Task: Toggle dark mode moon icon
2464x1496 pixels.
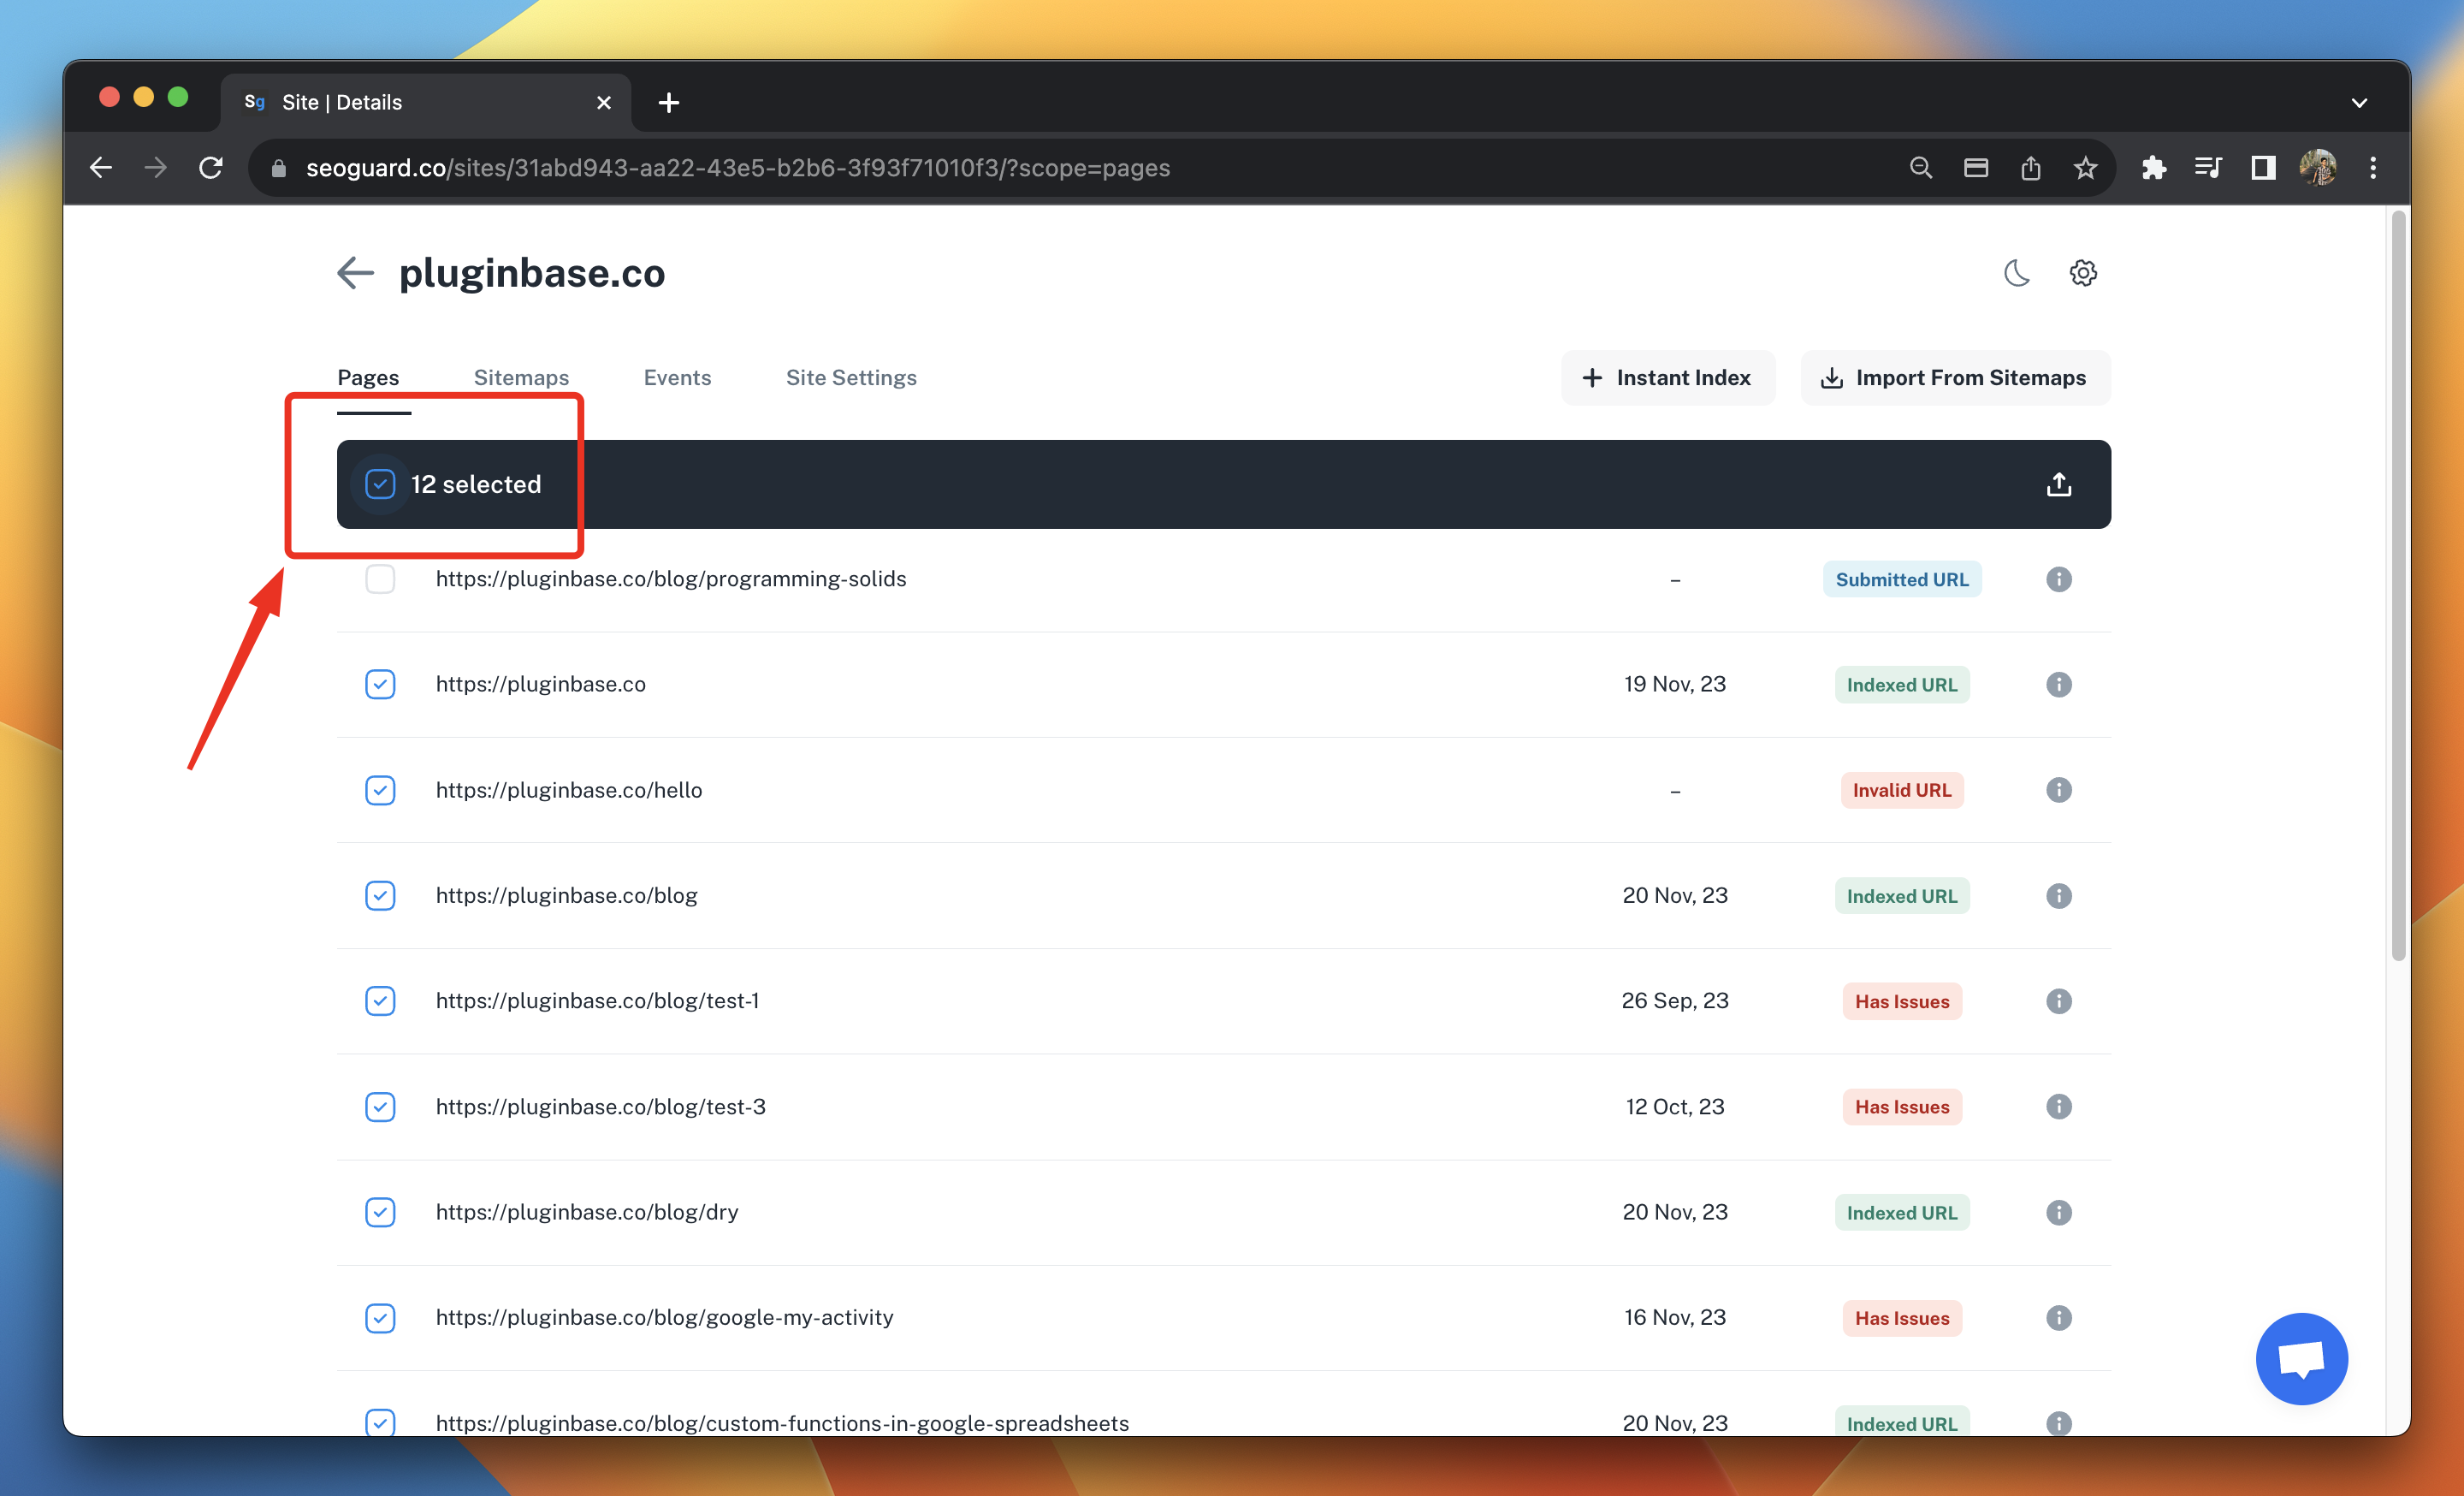Action: (x=2016, y=273)
